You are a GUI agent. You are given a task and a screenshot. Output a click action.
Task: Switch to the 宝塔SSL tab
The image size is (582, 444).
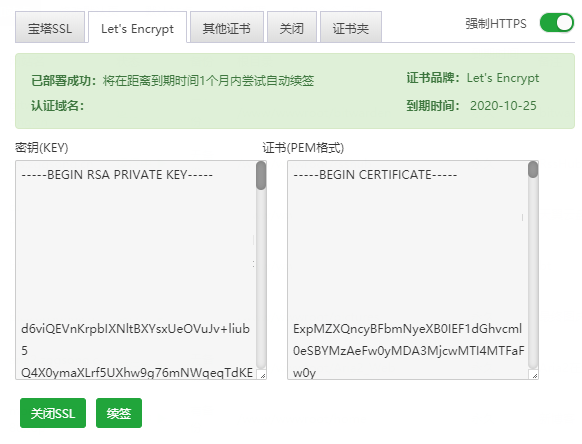click(x=50, y=27)
